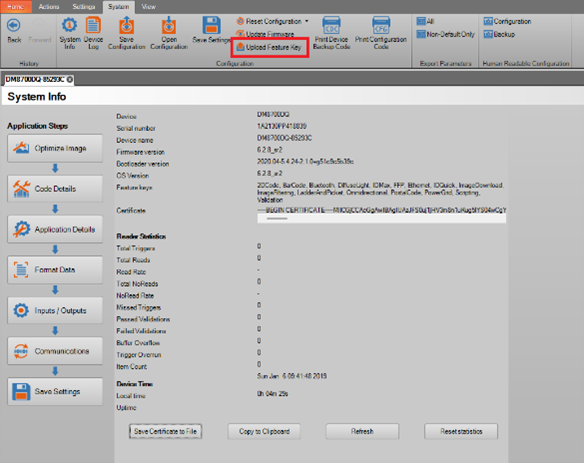Click Update Firmware in ribbon
This screenshot has width=584, height=463.
pos(265,34)
